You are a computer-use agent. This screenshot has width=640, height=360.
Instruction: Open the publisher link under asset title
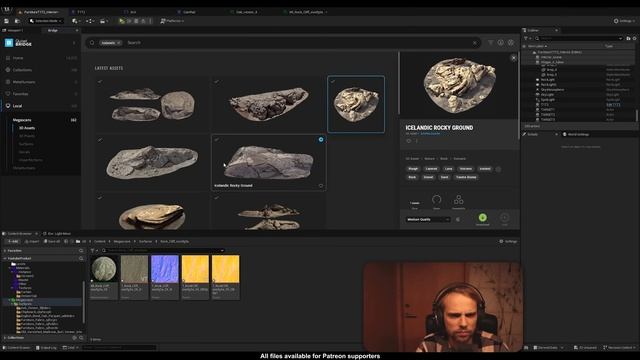[x=430, y=133]
